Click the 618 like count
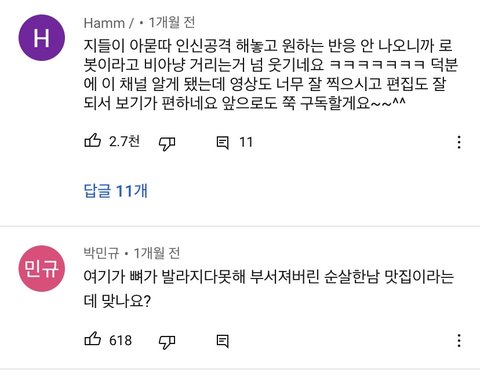The width and height of the screenshot is (480, 380). tap(120, 340)
